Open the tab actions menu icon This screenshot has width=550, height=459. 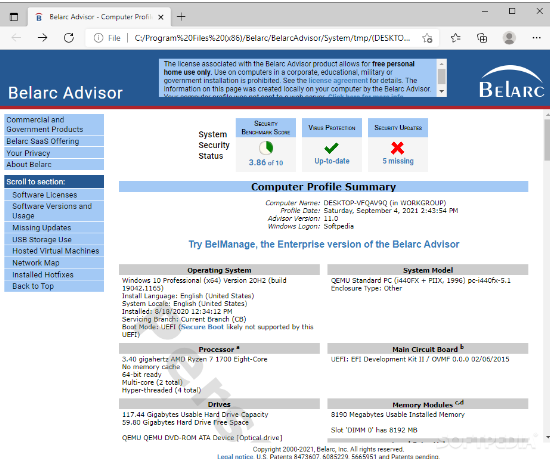tap(14, 16)
